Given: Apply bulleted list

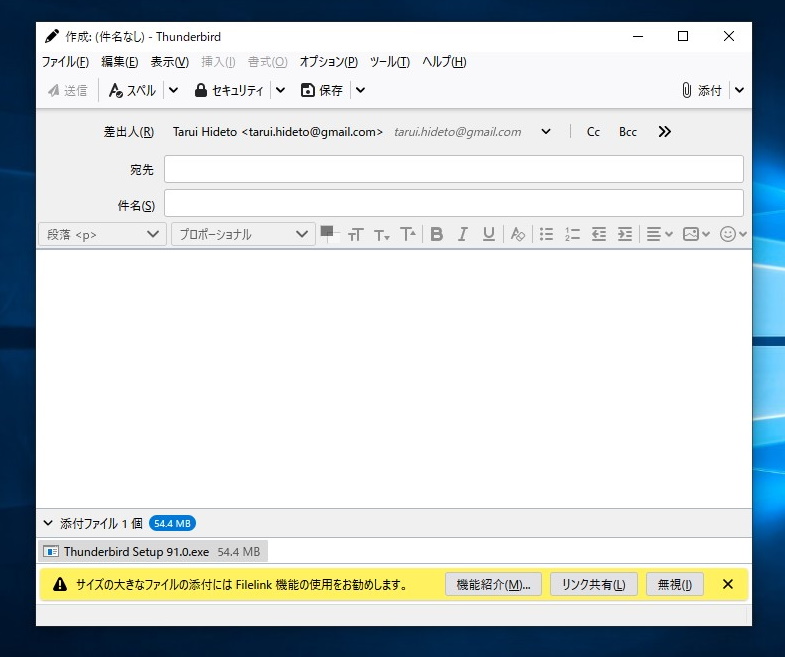Looking at the screenshot, I should [546, 234].
